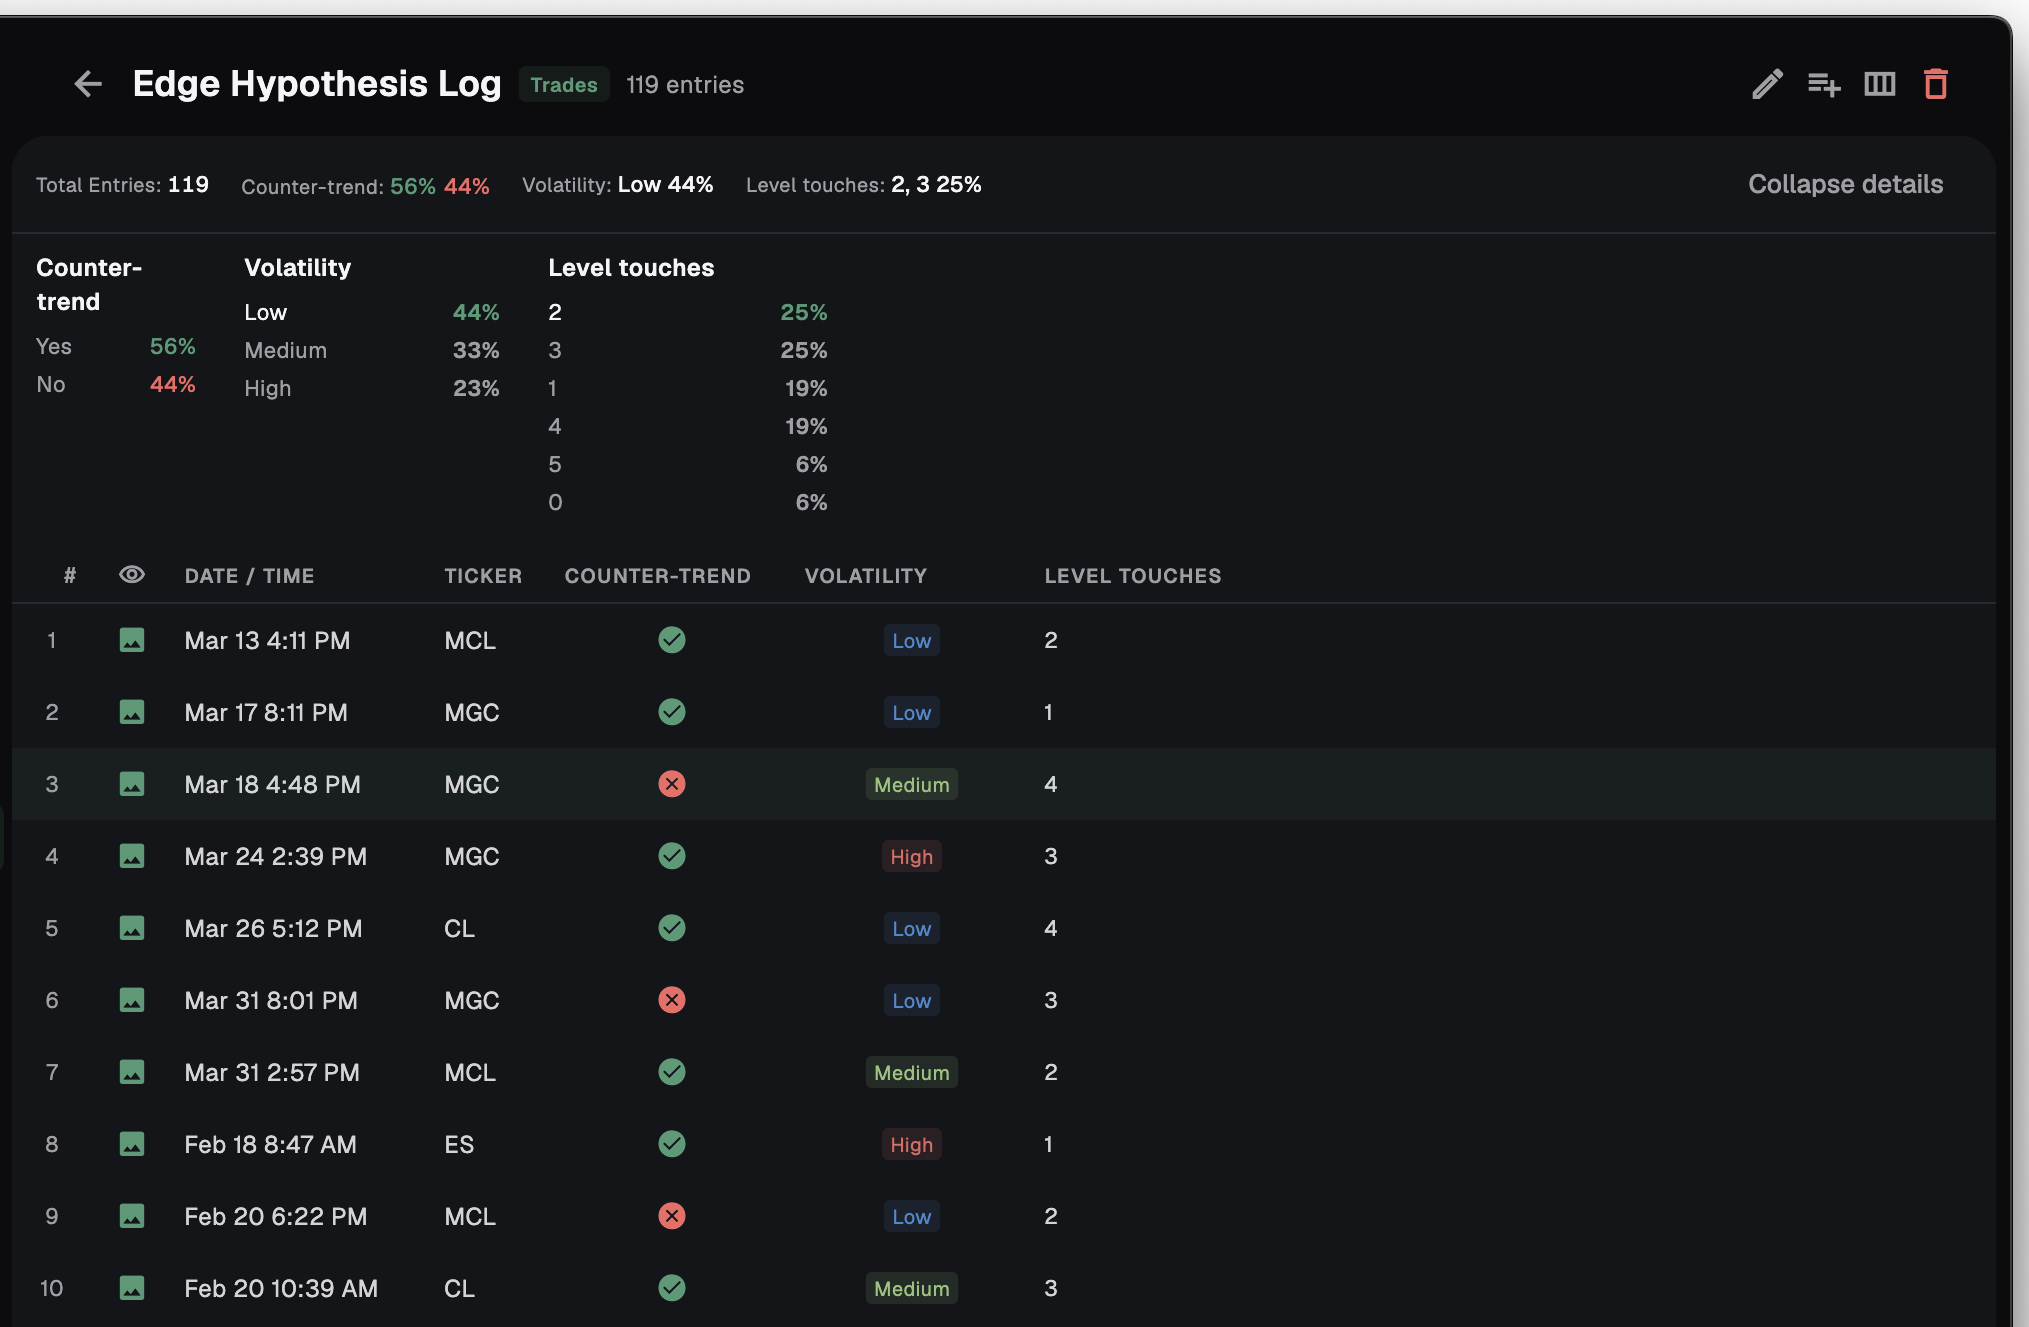Add a new entry via list-plus icon
Screen dimensions: 2029x1327
click(1824, 84)
